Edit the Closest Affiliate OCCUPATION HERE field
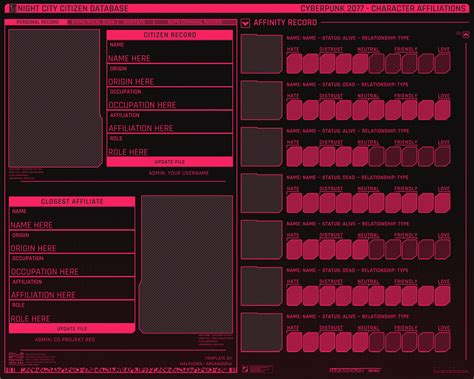The height and width of the screenshot is (379, 474). click(72, 265)
